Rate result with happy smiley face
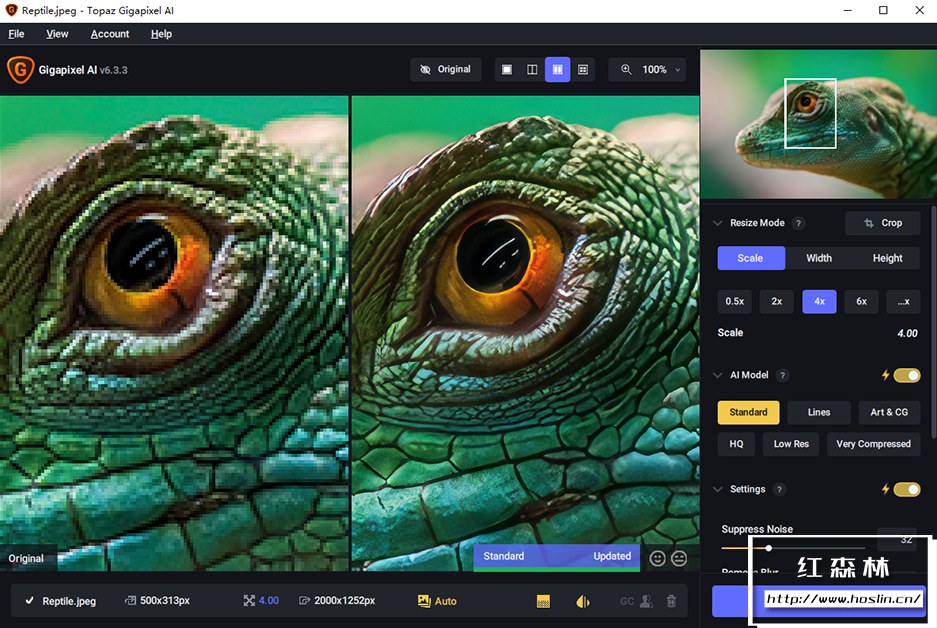 click(657, 558)
